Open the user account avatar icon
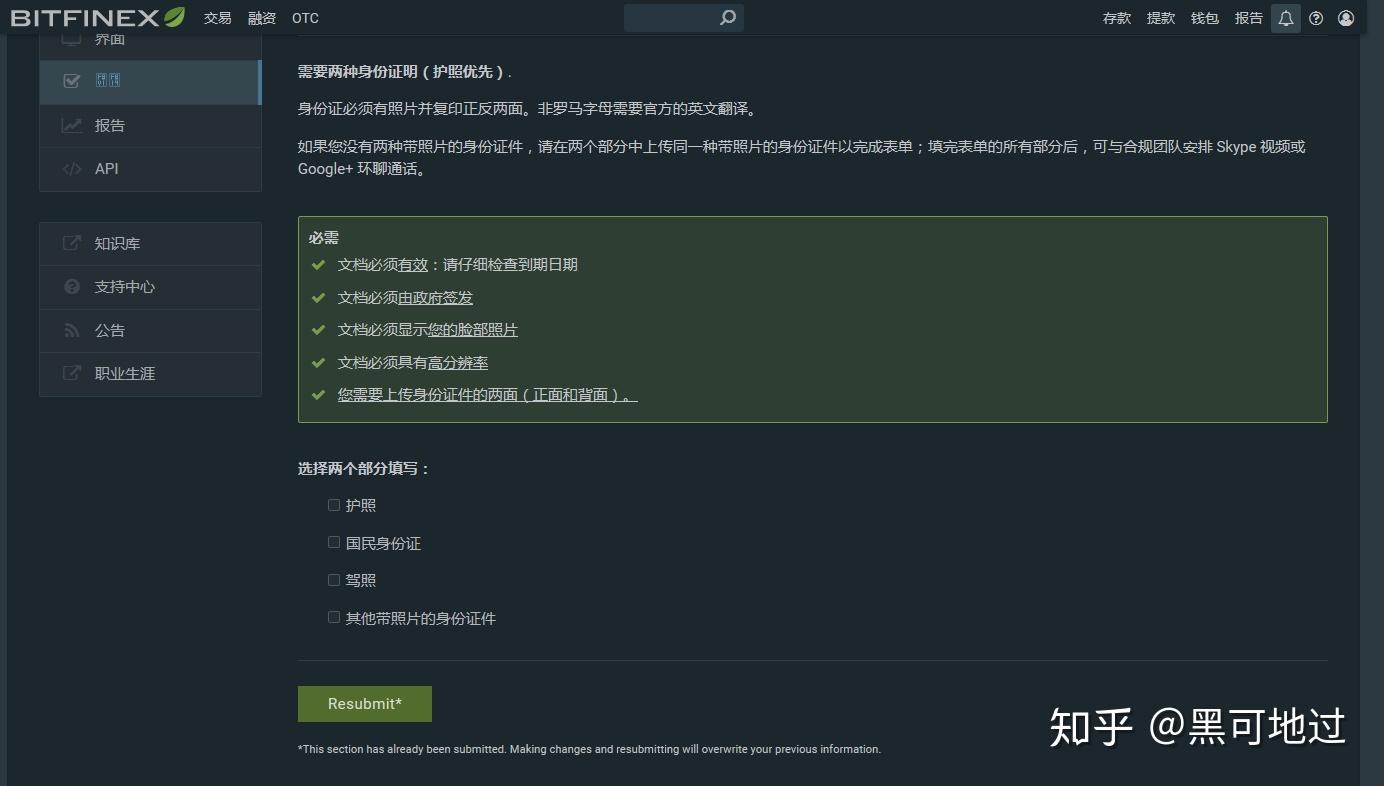The image size is (1384, 786). coord(1347,17)
